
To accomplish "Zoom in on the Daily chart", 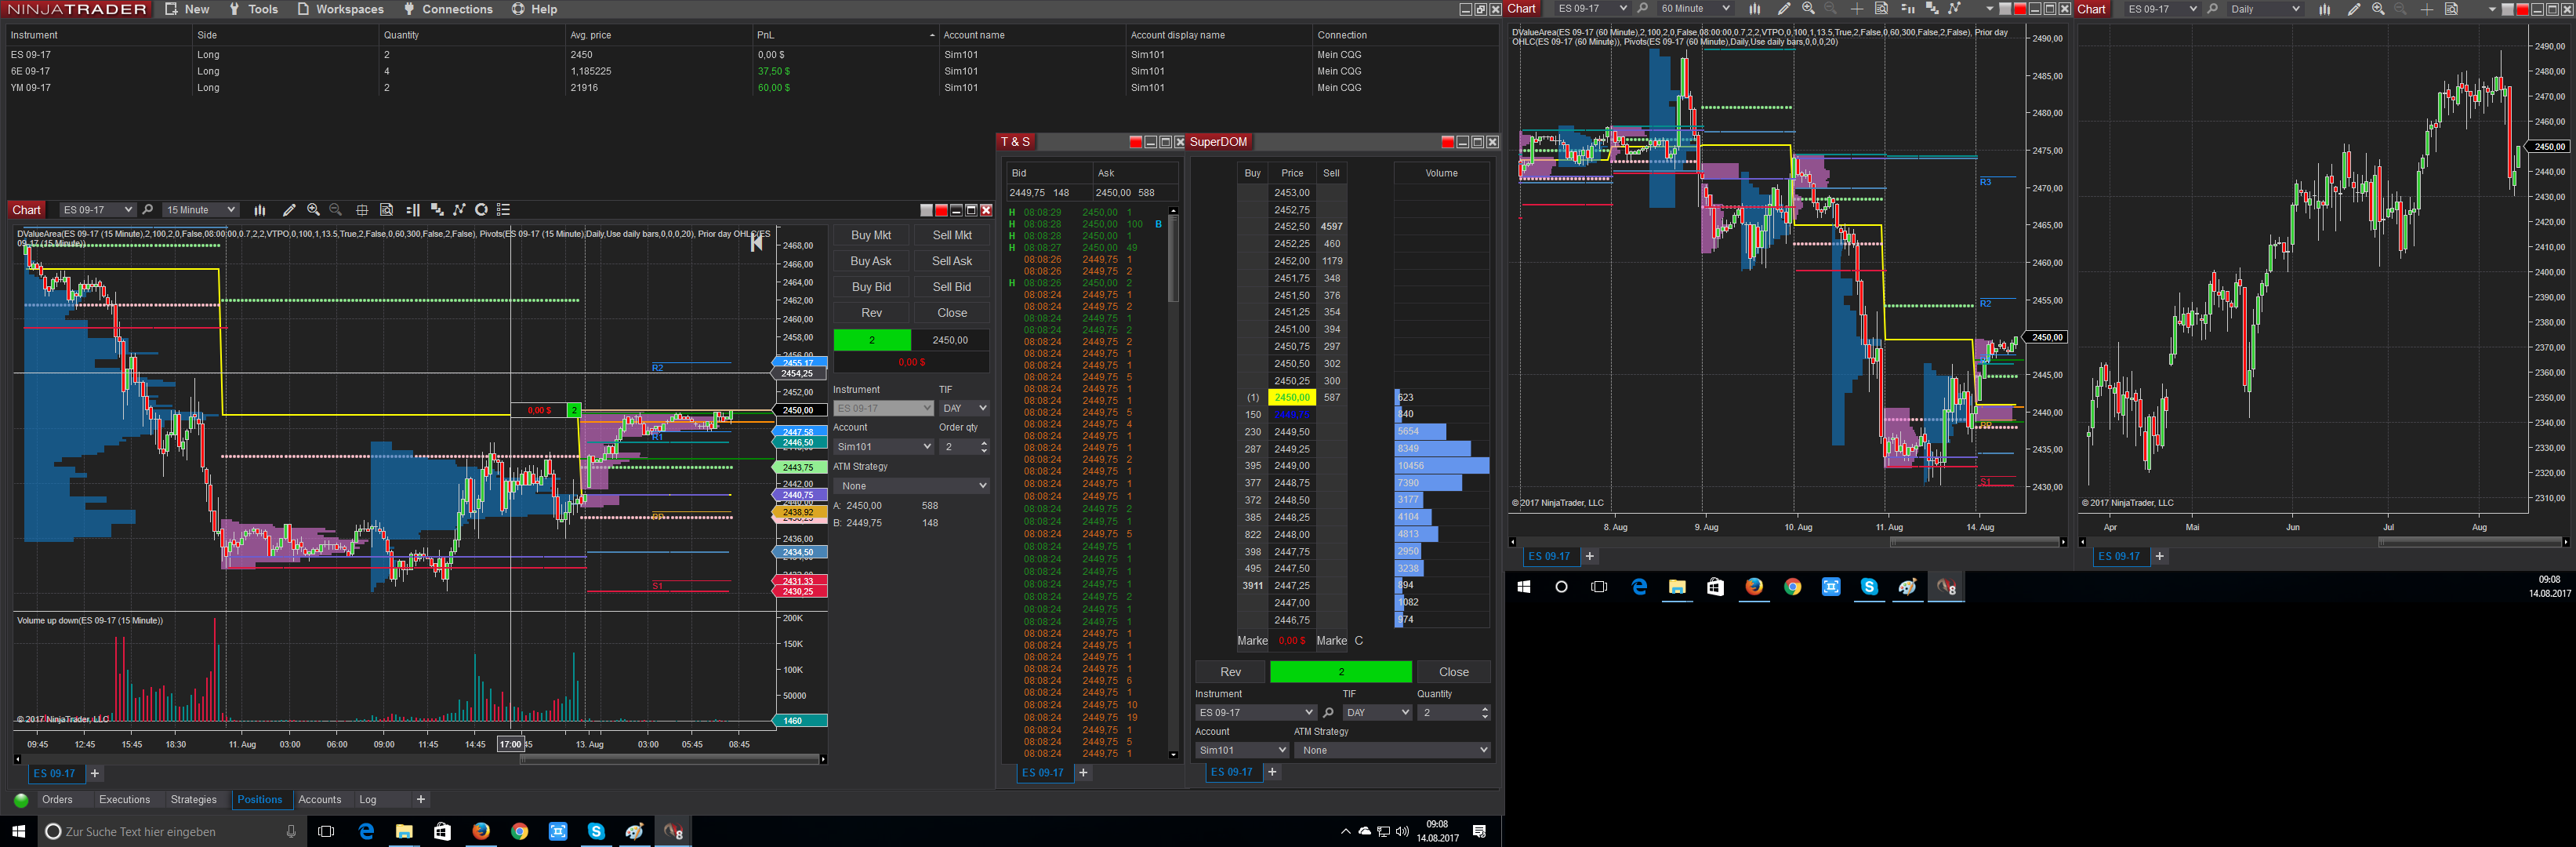I will point(2378,9).
